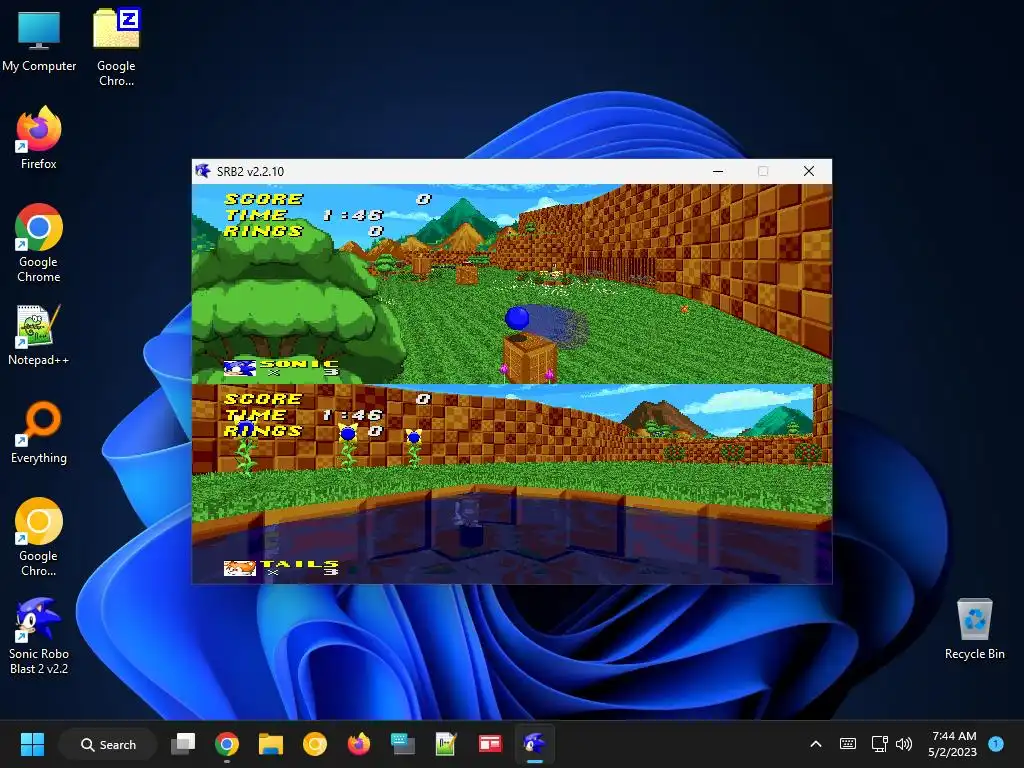Click the taskbar Search box

(108, 744)
